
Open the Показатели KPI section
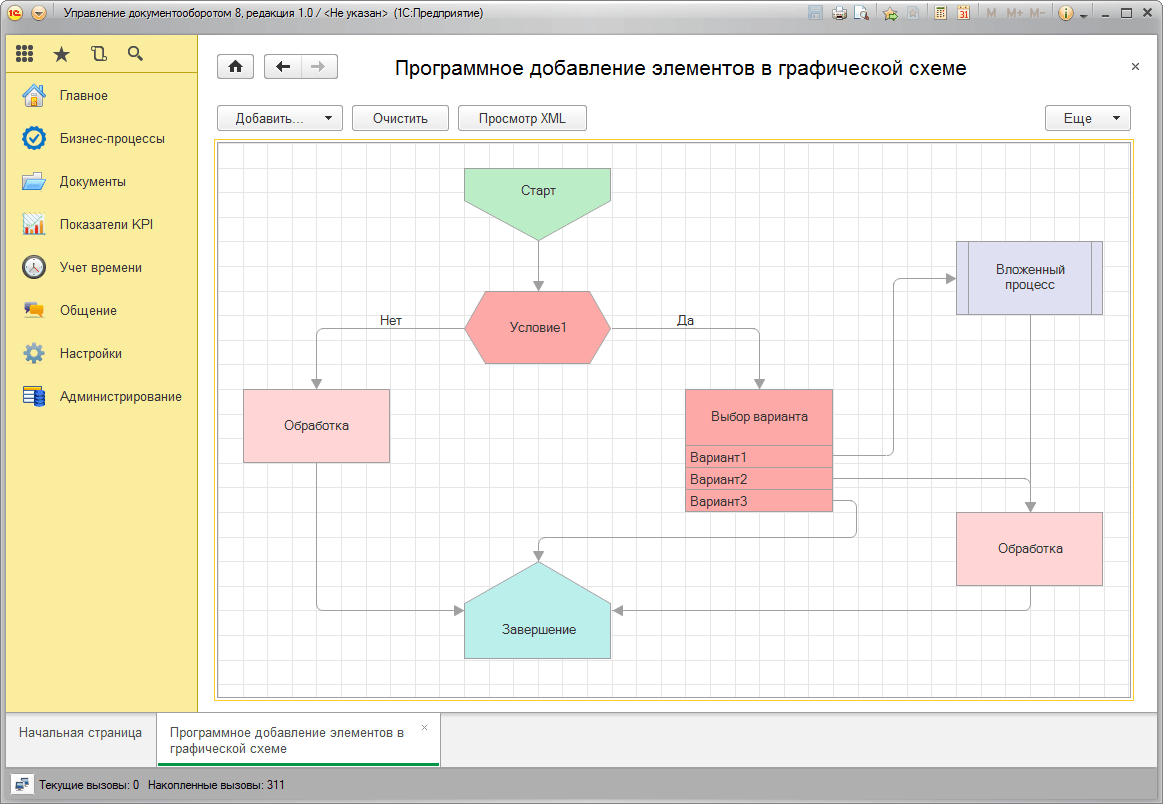tap(105, 225)
